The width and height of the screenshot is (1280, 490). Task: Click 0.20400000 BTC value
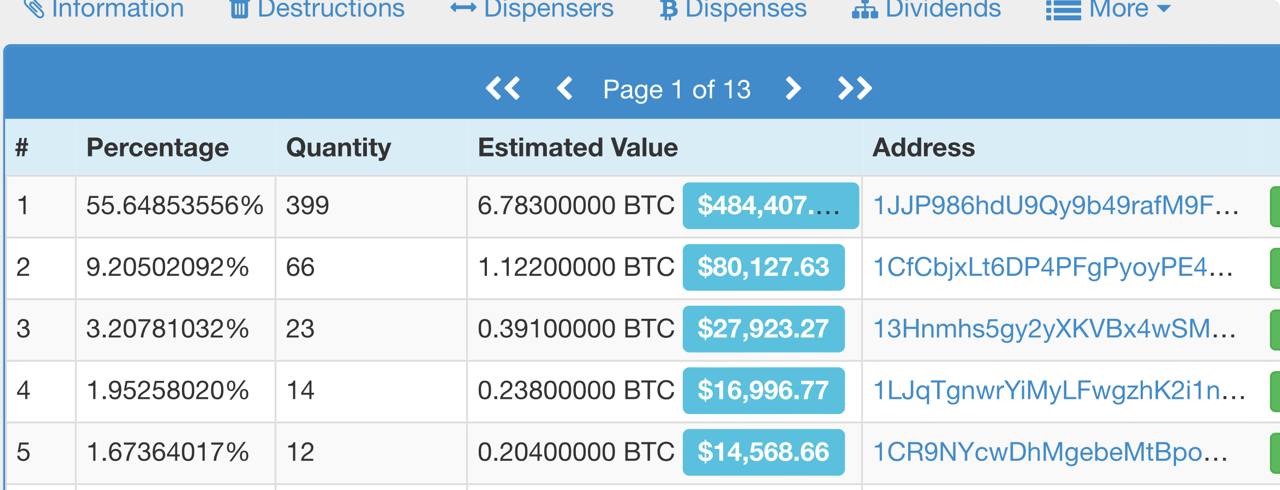tap(576, 452)
